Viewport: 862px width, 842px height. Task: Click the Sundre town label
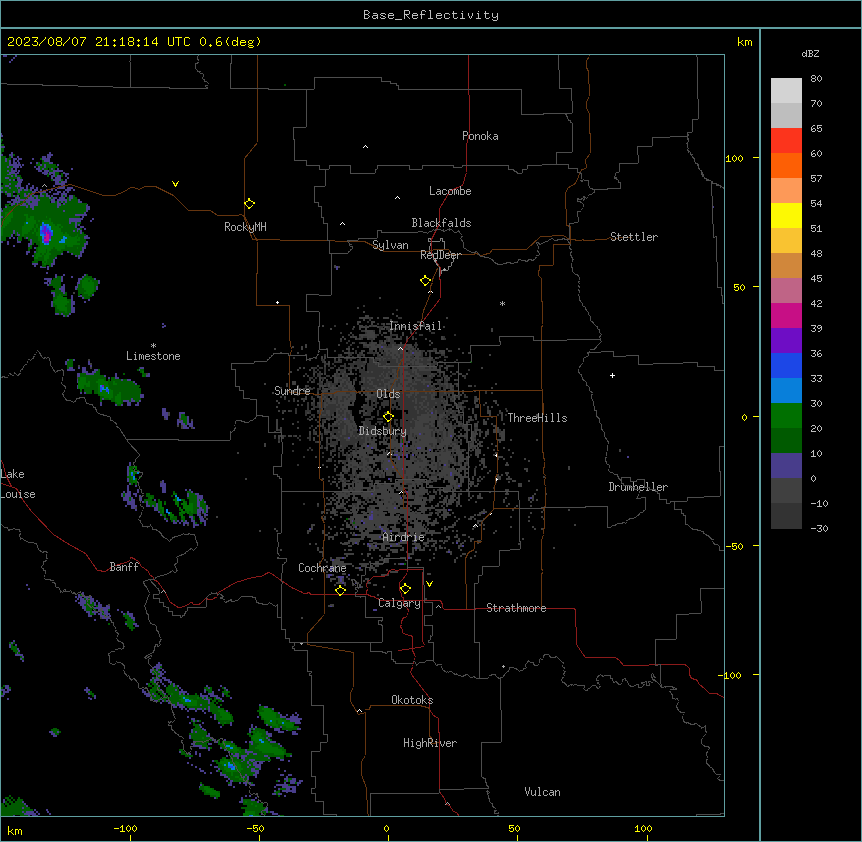(292, 391)
